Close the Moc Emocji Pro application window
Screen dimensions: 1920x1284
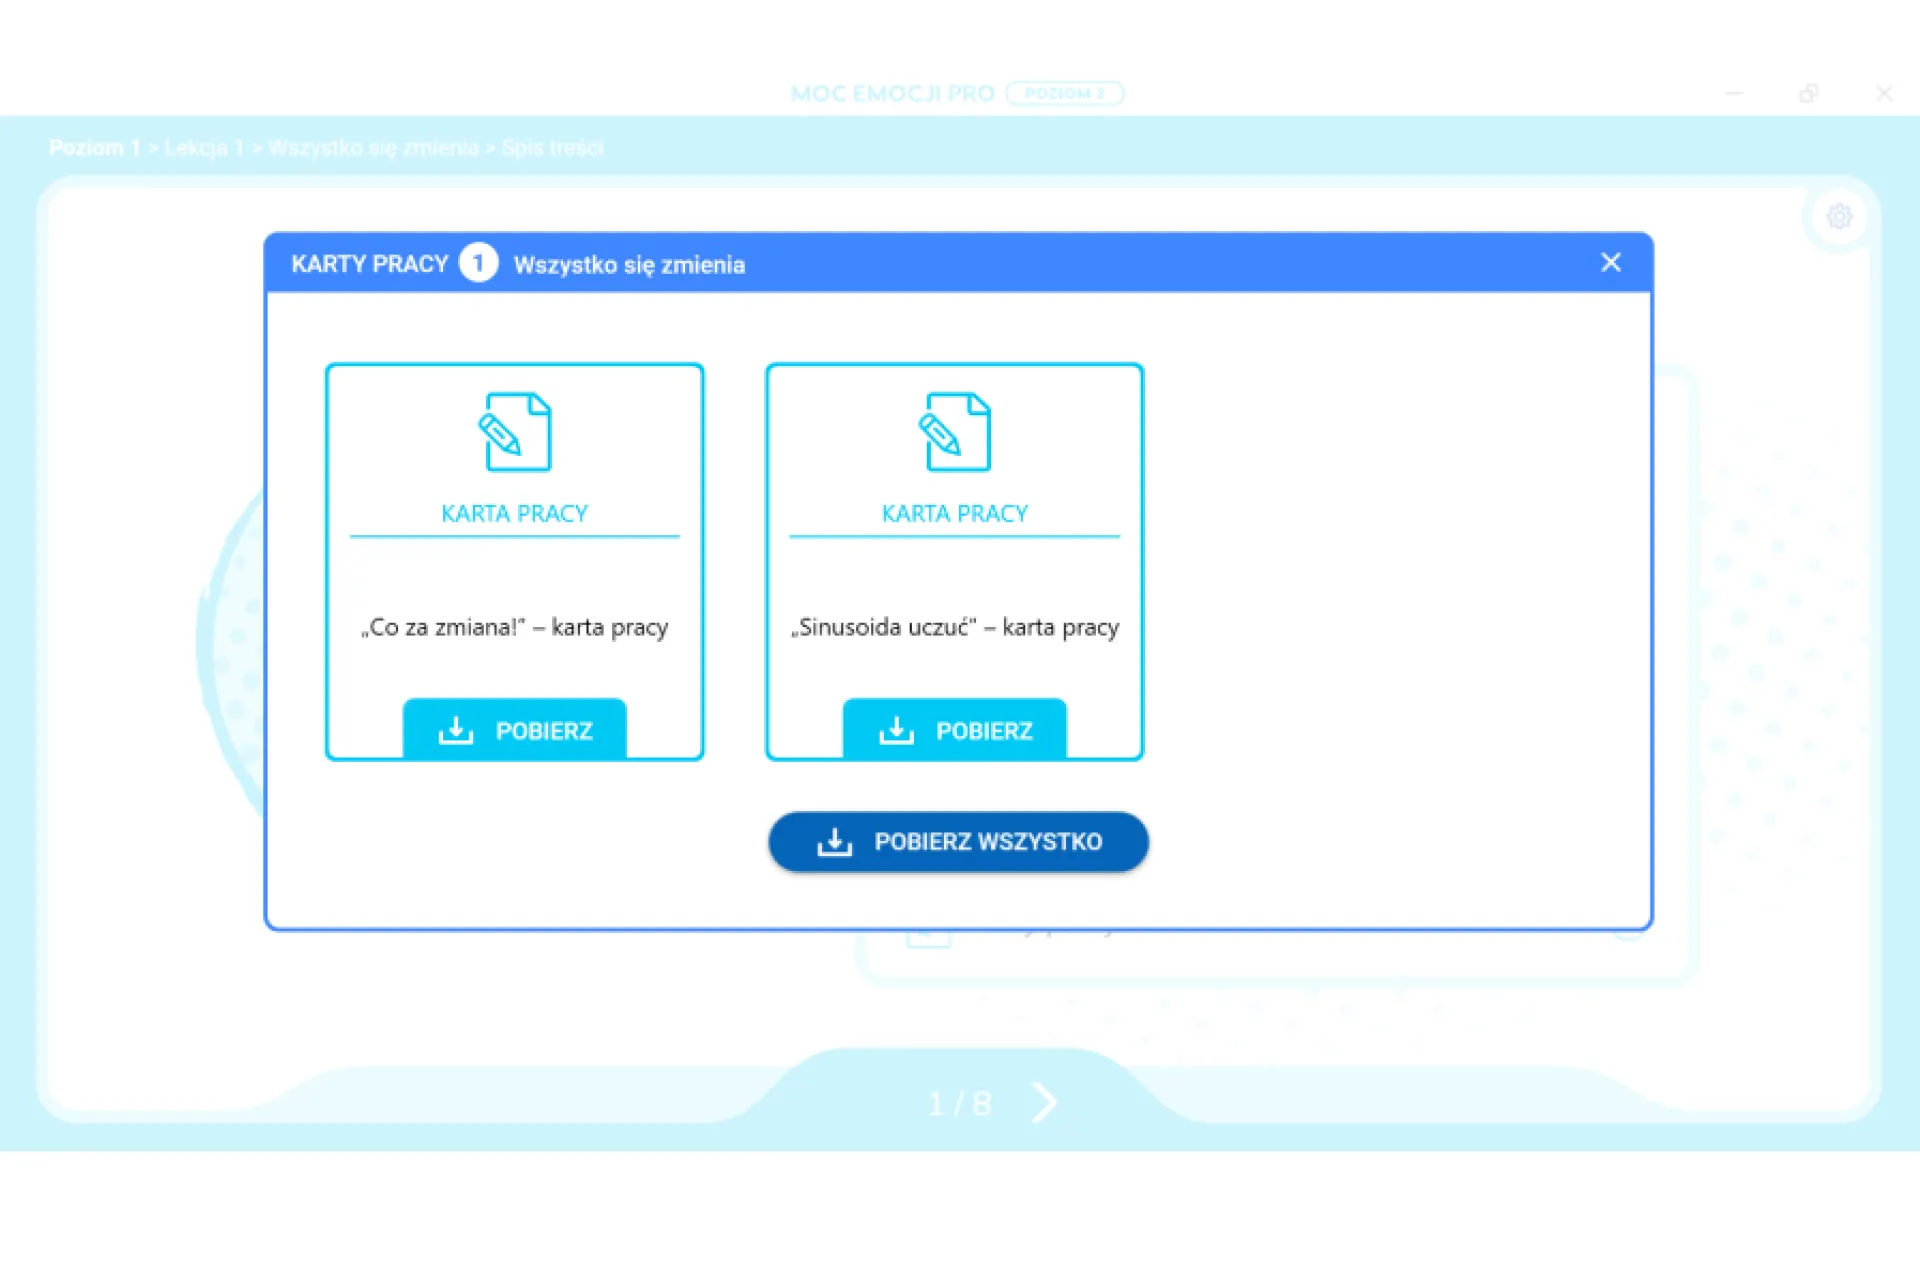click(1884, 94)
